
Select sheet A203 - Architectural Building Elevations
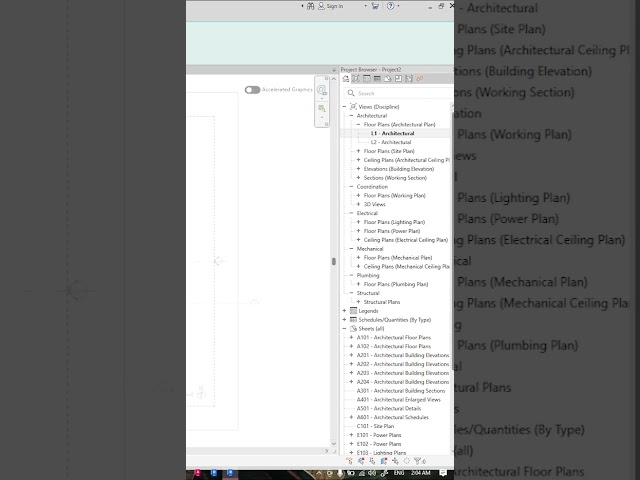[x=403, y=373]
